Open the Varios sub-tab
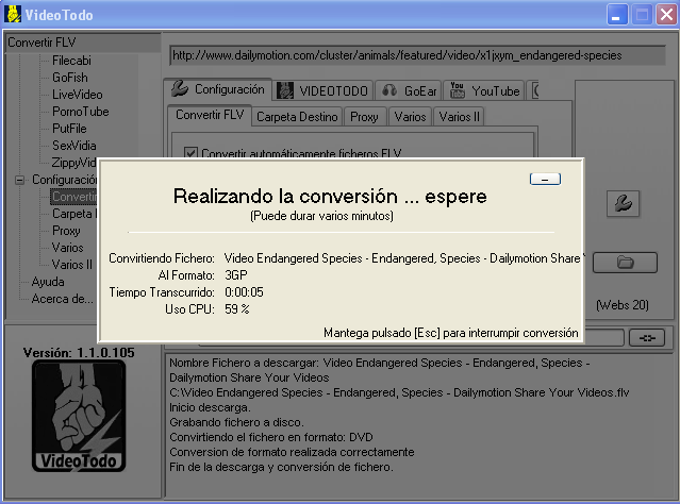 pos(410,117)
